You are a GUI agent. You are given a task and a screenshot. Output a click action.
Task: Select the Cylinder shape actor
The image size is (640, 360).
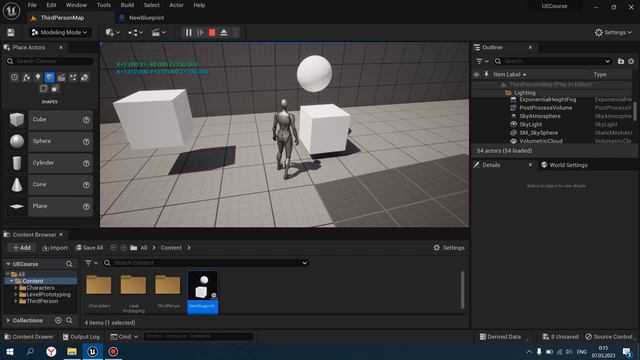pos(49,163)
